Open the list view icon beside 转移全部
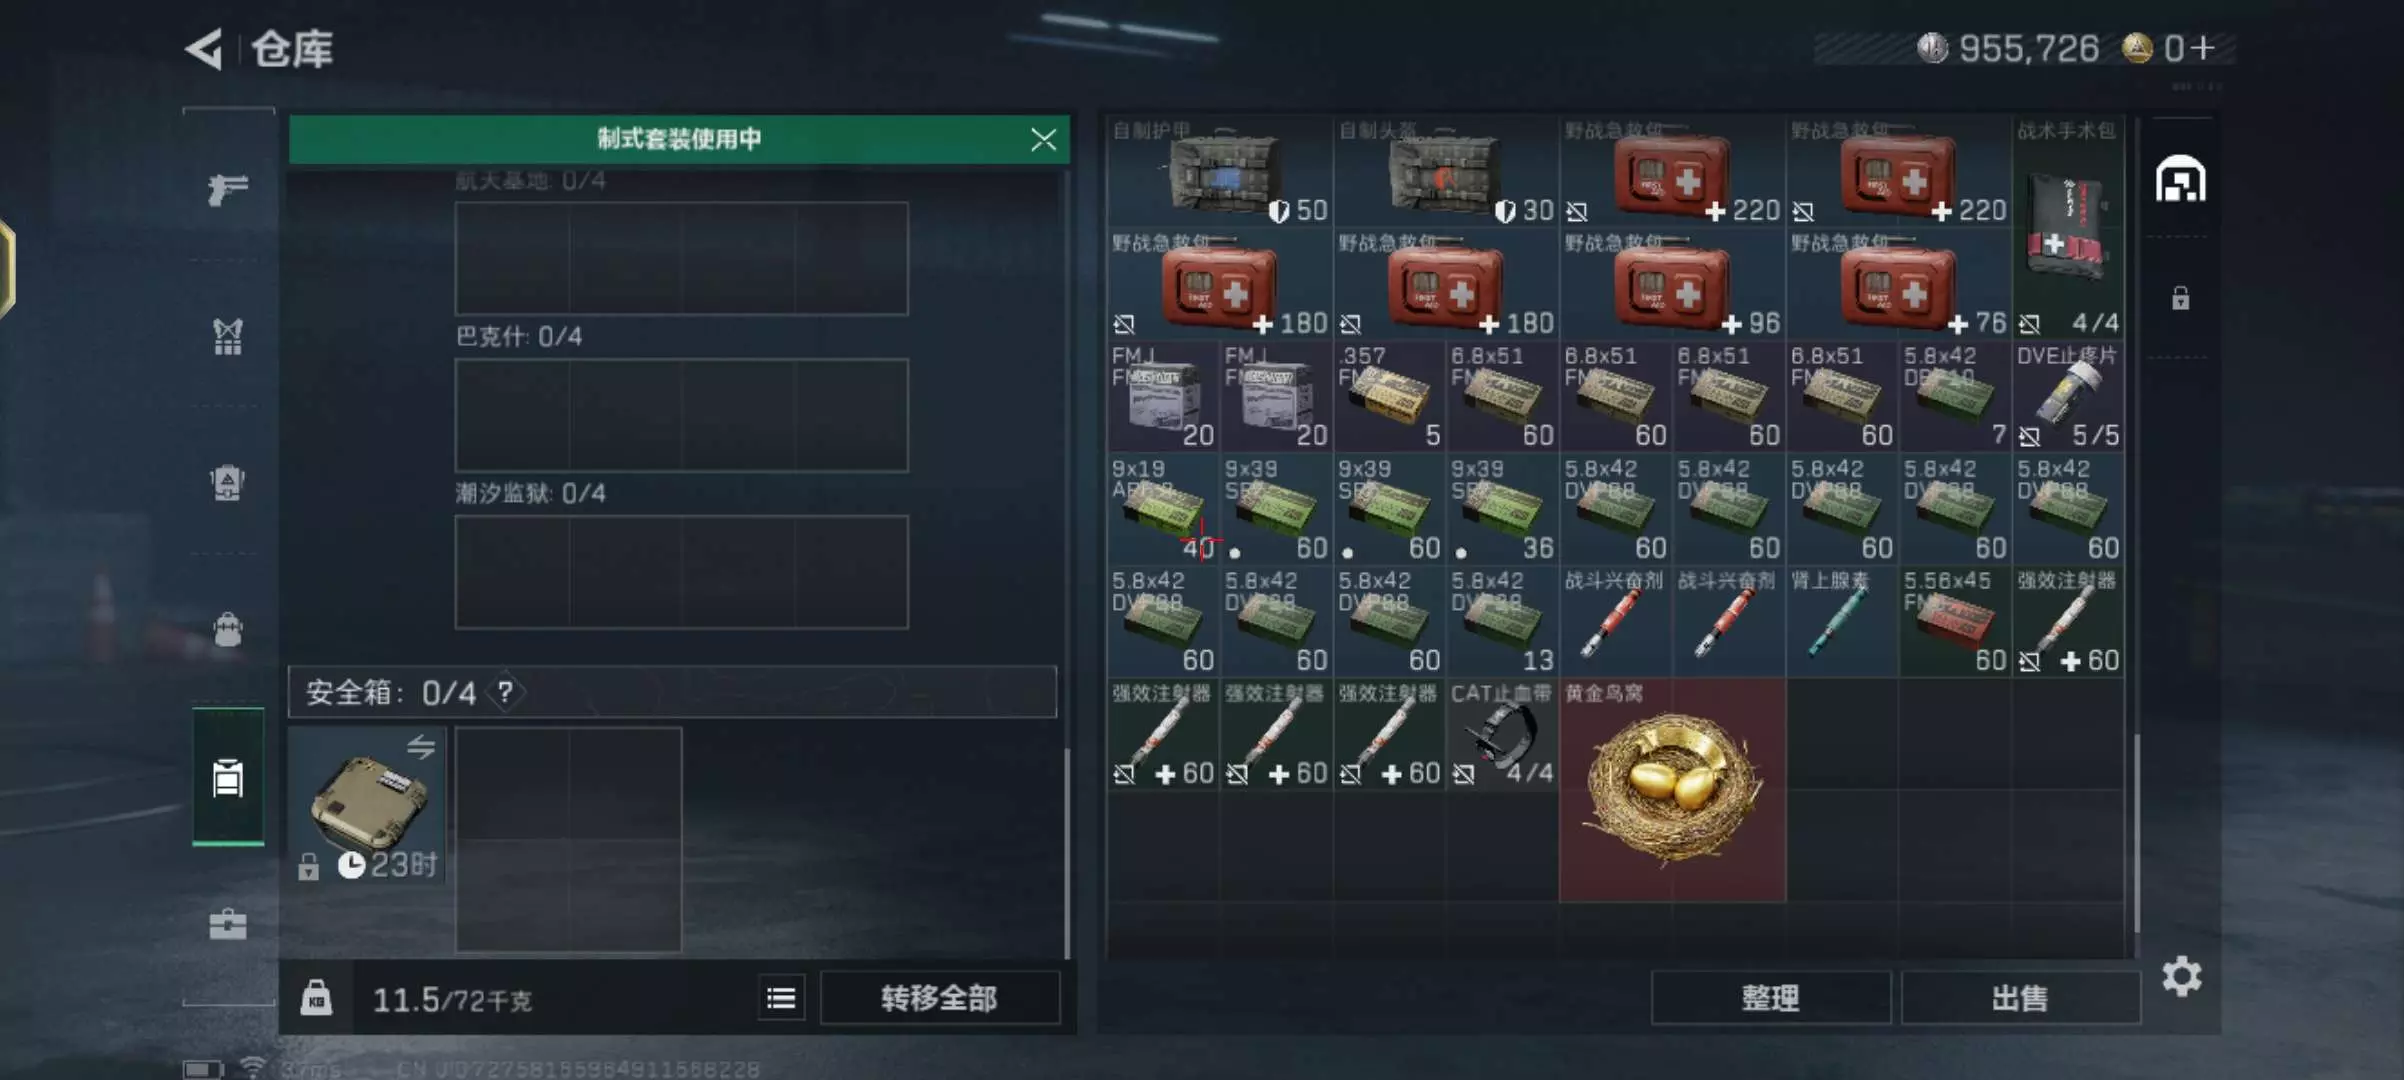The width and height of the screenshot is (2404, 1080). tap(781, 998)
